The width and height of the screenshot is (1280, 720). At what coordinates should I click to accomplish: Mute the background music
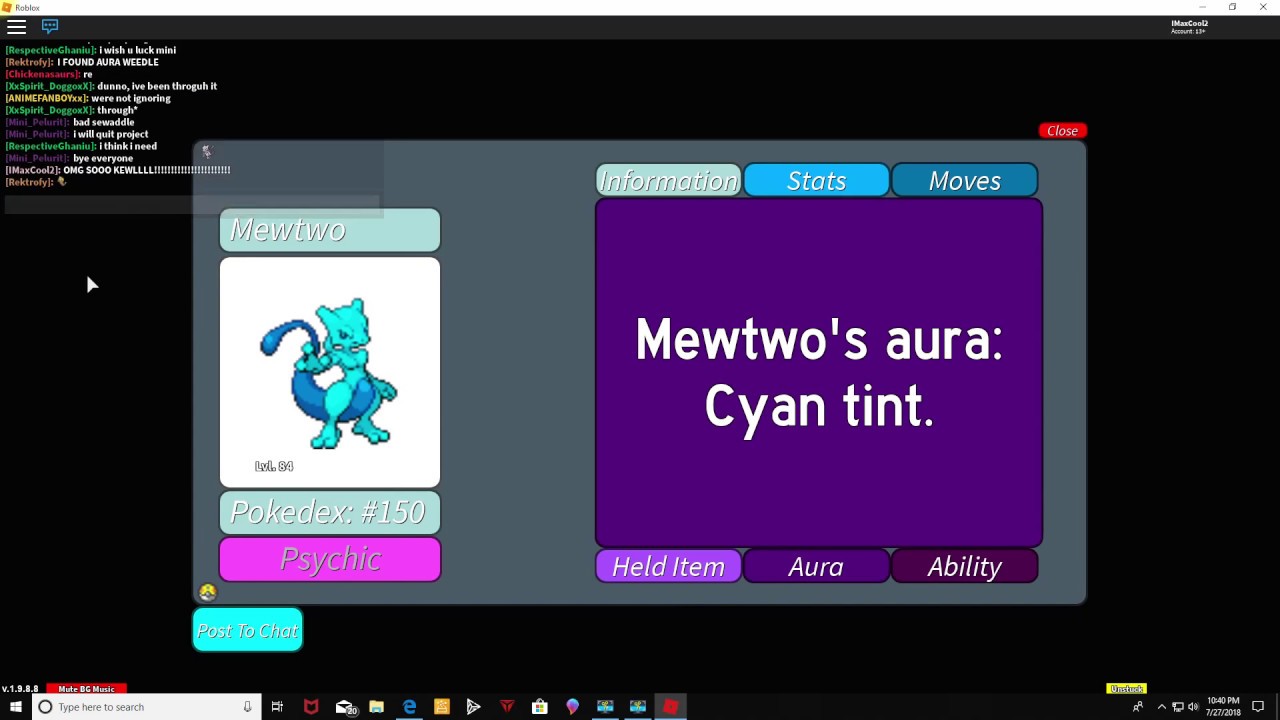86,689
